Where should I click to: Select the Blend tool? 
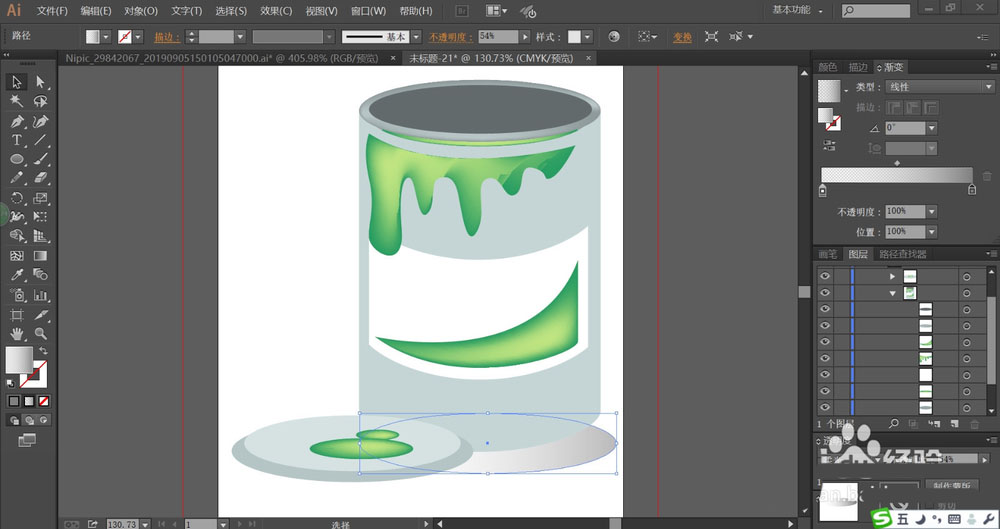tap(41, 275)
